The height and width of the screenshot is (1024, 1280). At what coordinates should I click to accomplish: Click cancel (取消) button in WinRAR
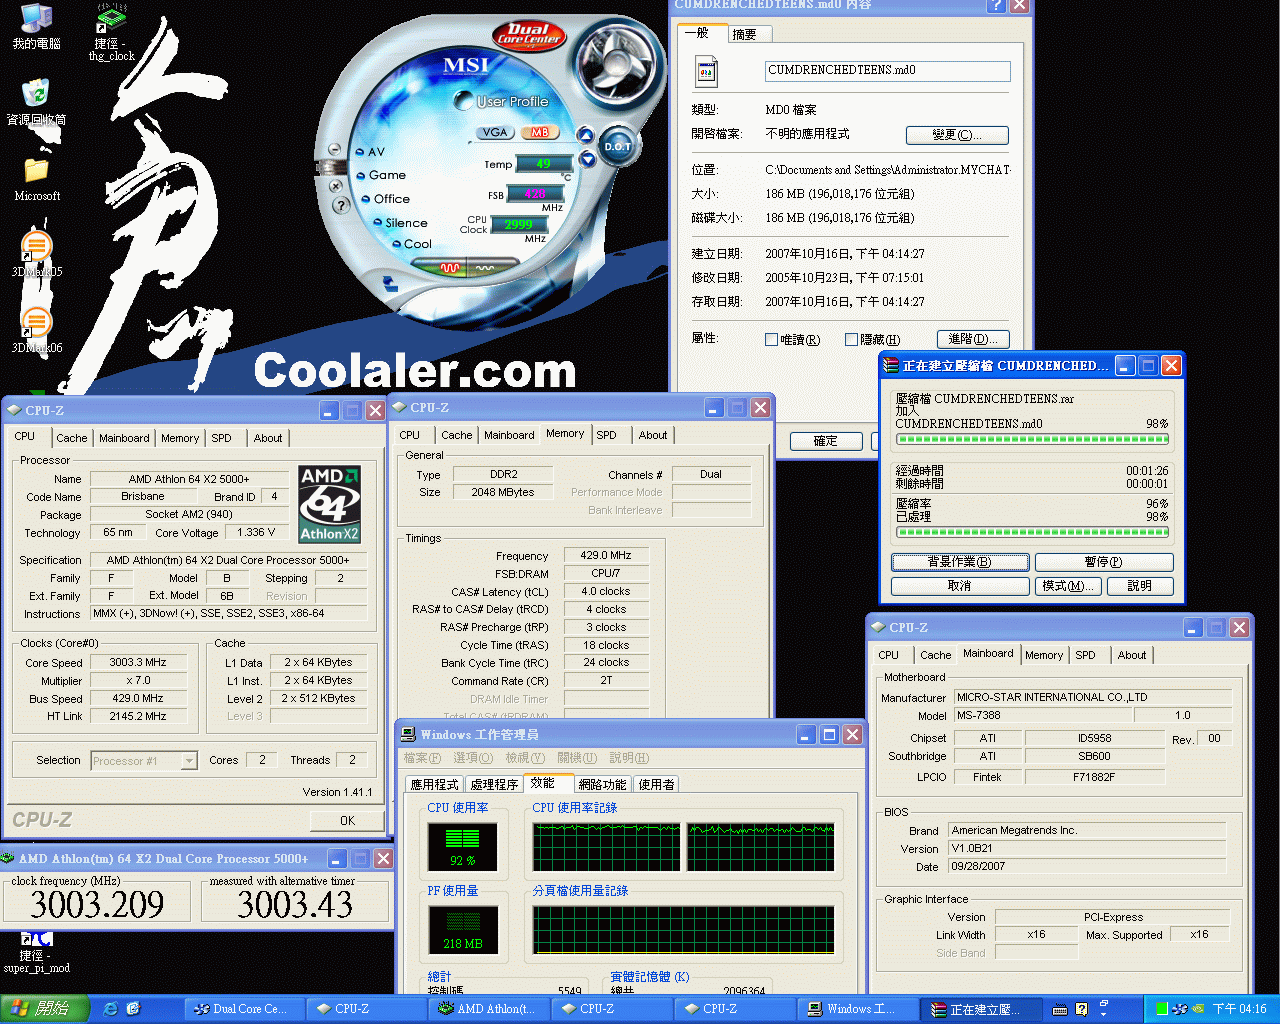coord(959,586)
